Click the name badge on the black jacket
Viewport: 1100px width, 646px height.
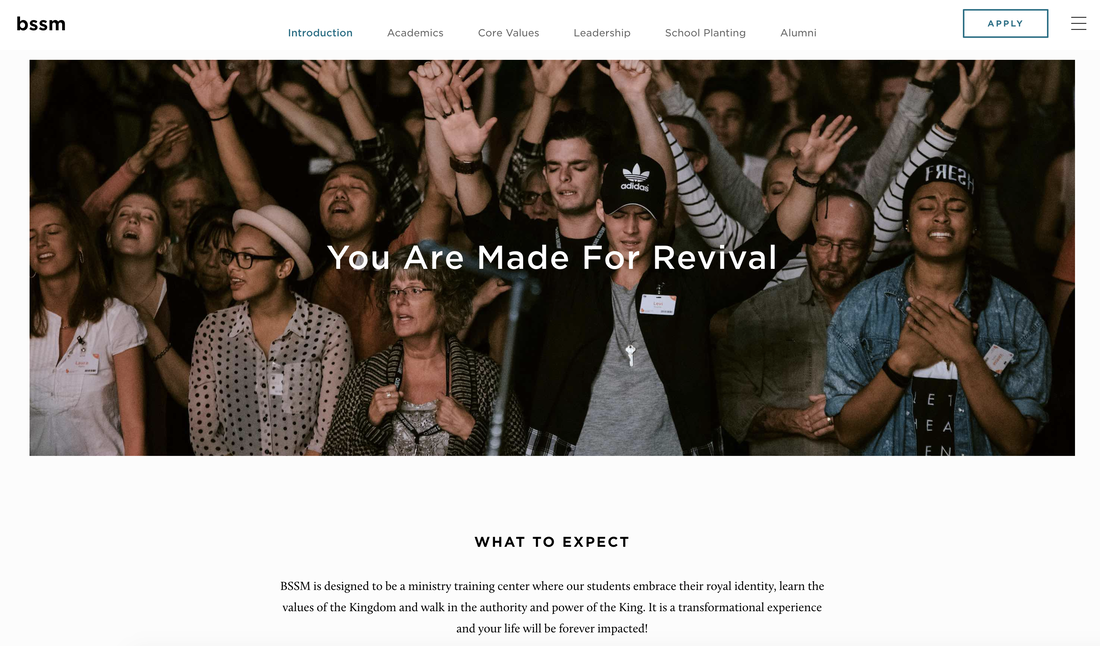tap(657, 304)
